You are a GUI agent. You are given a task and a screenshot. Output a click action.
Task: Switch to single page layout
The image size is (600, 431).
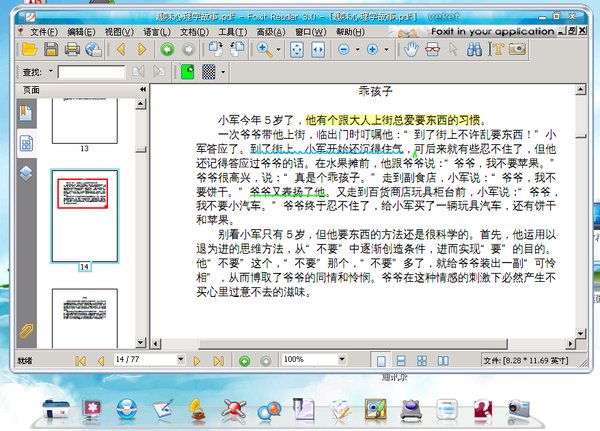click(x=381, y=361)
